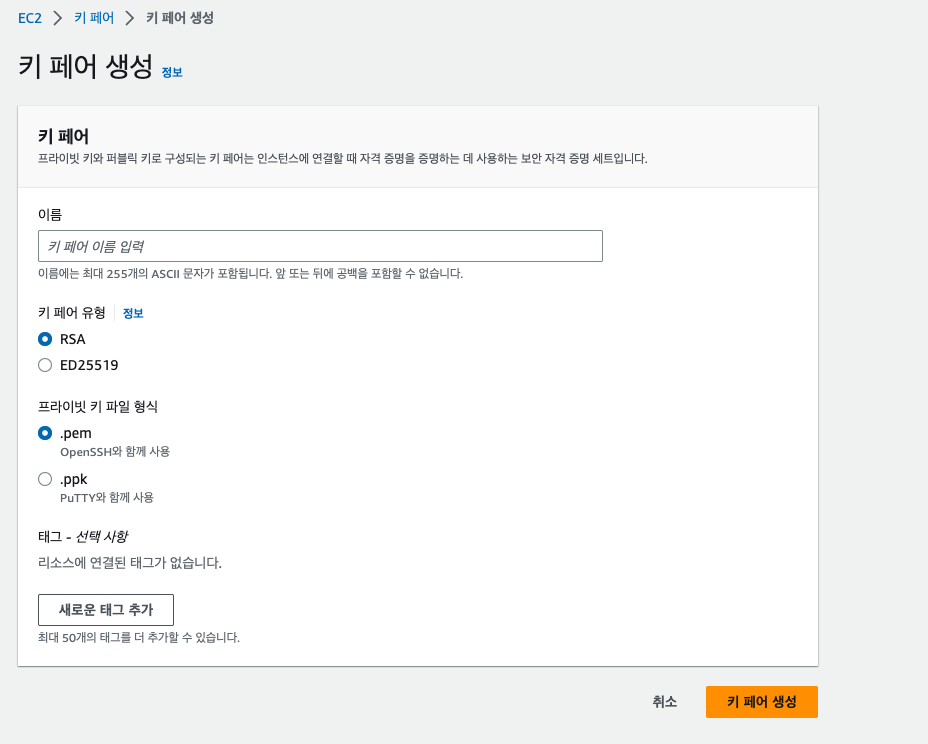Click the orange 키 페어 생성 button
Viewport: 928px width, 744px height.
click(762, 702)
